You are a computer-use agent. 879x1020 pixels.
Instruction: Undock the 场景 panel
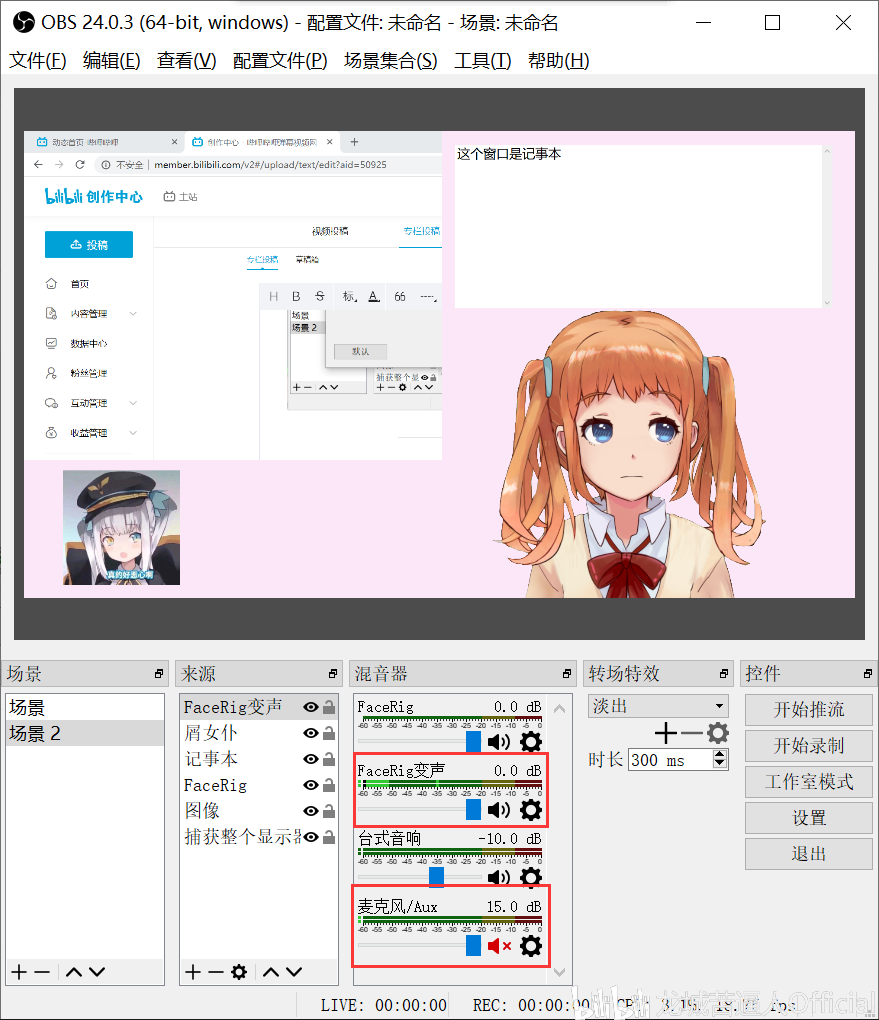(159, 674)
